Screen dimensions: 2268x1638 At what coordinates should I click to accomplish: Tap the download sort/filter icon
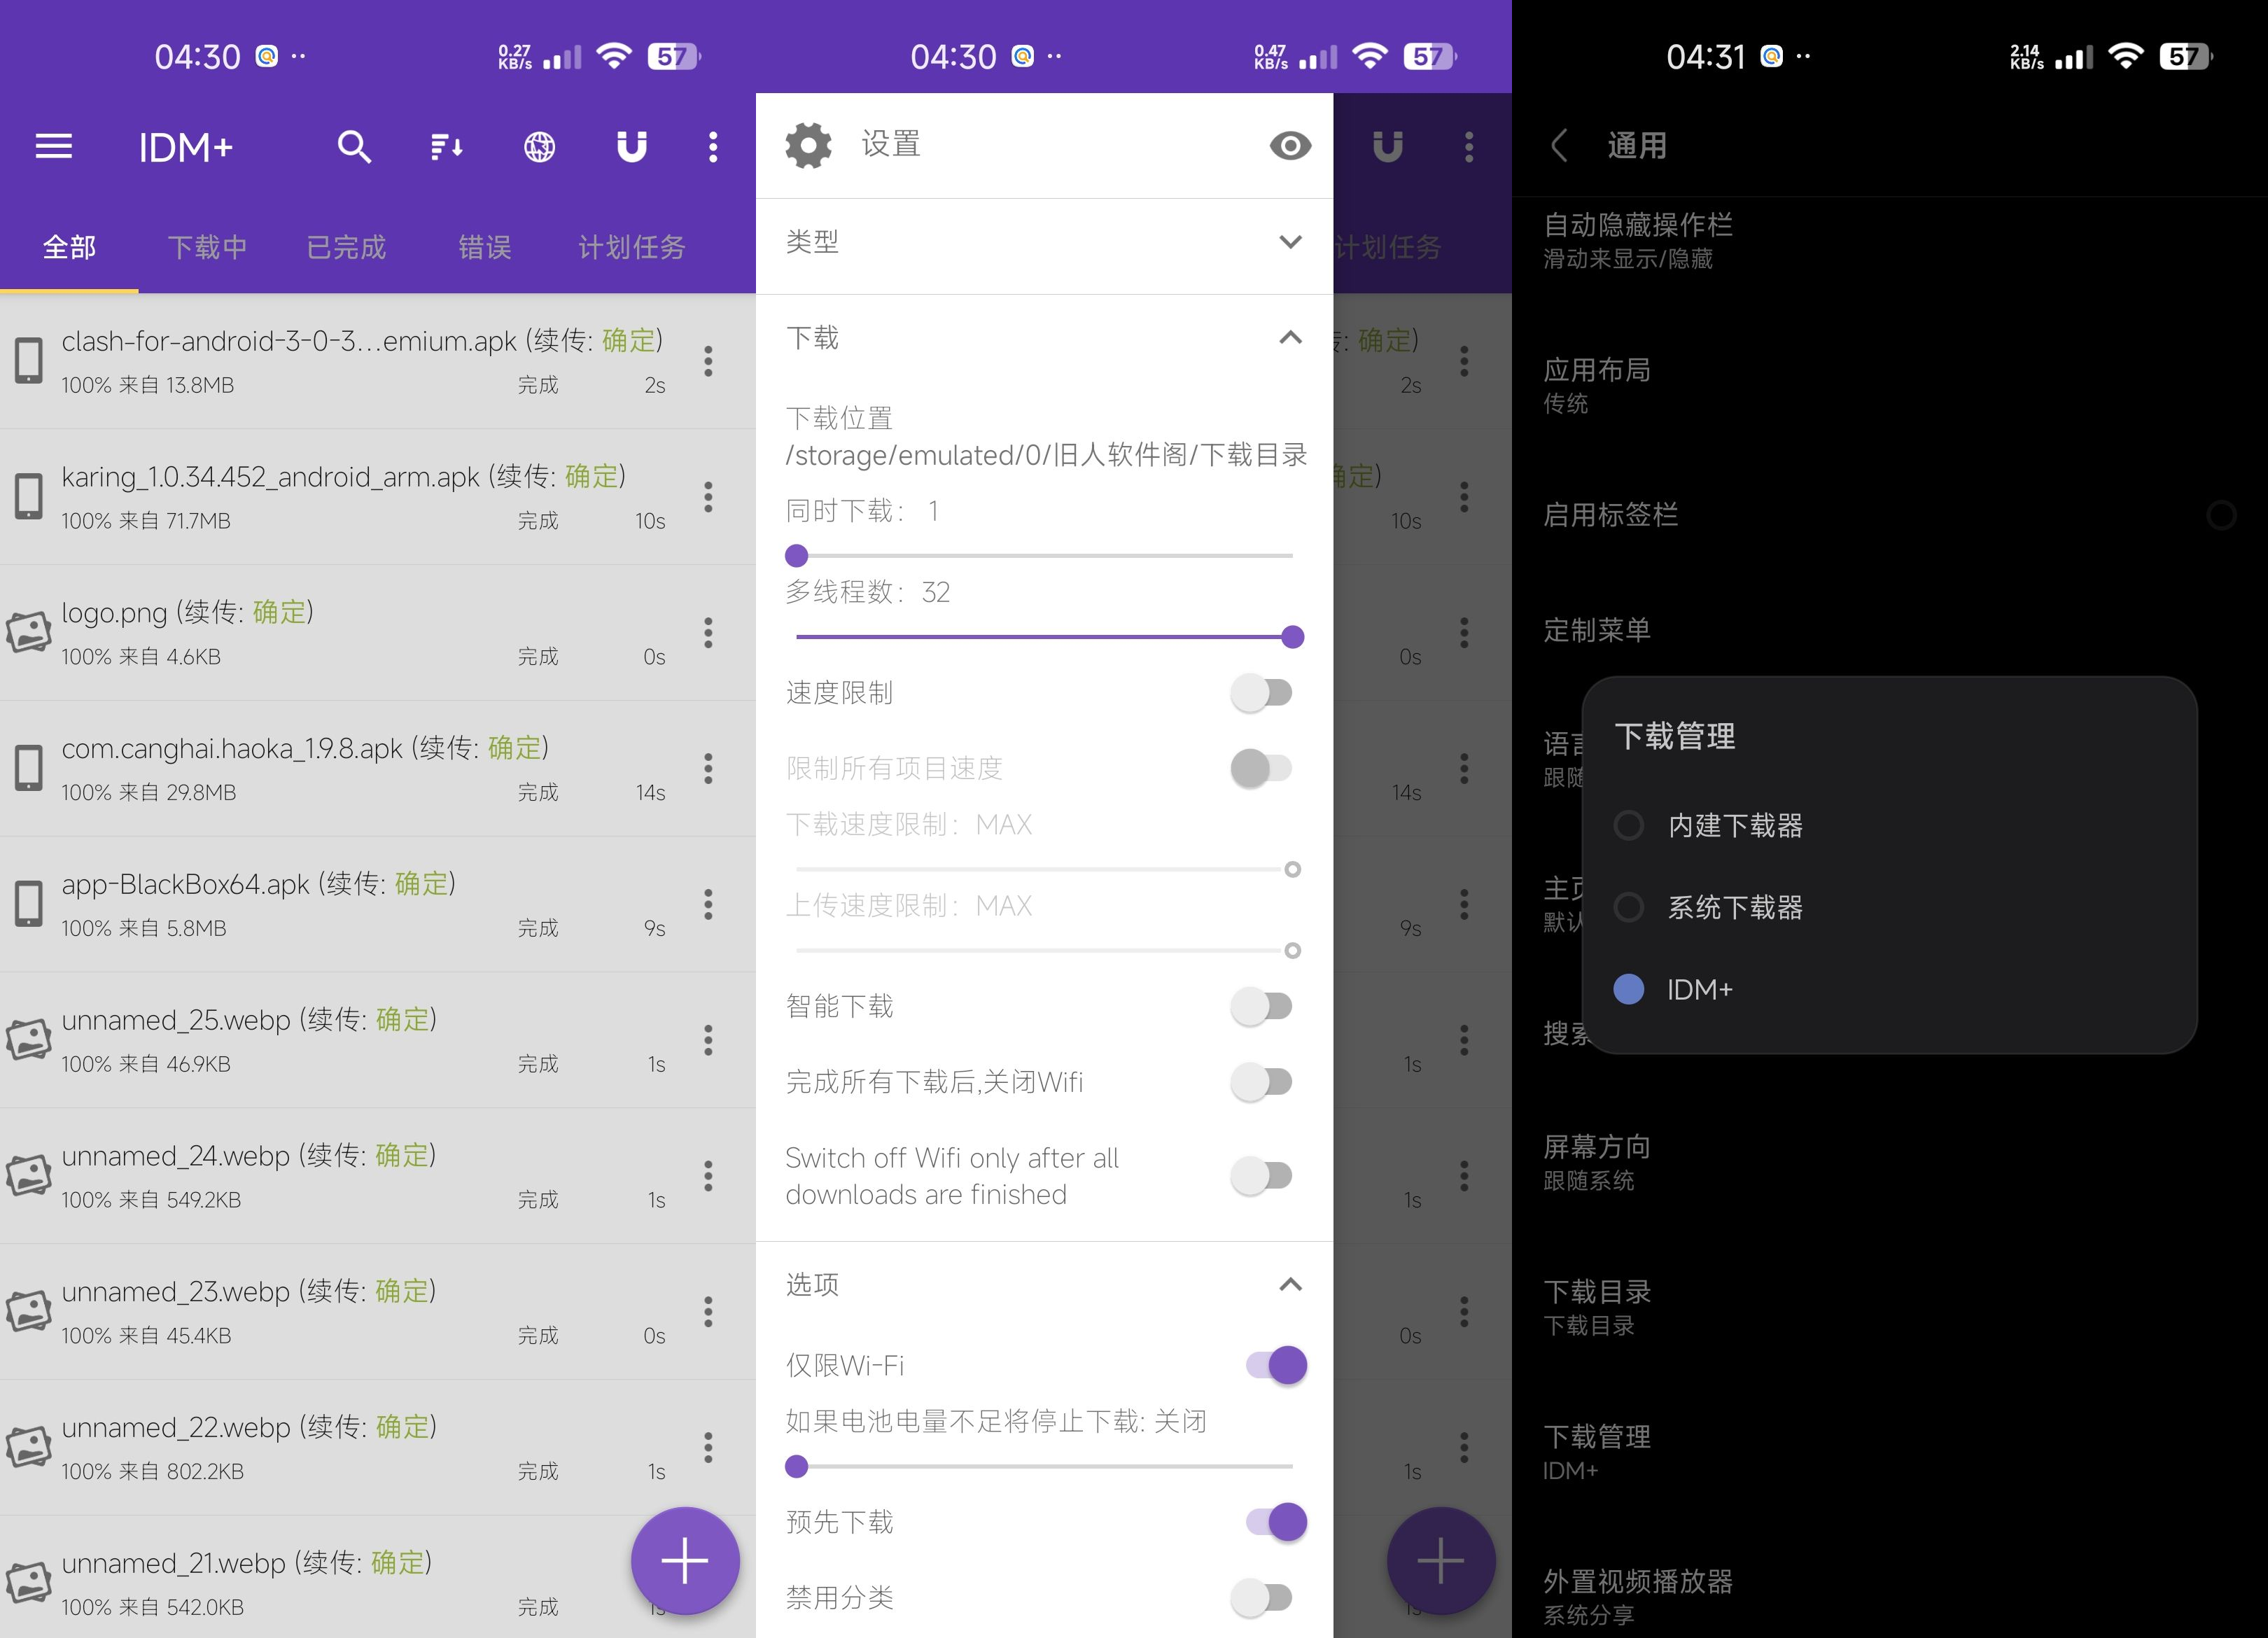click(445, 146)
